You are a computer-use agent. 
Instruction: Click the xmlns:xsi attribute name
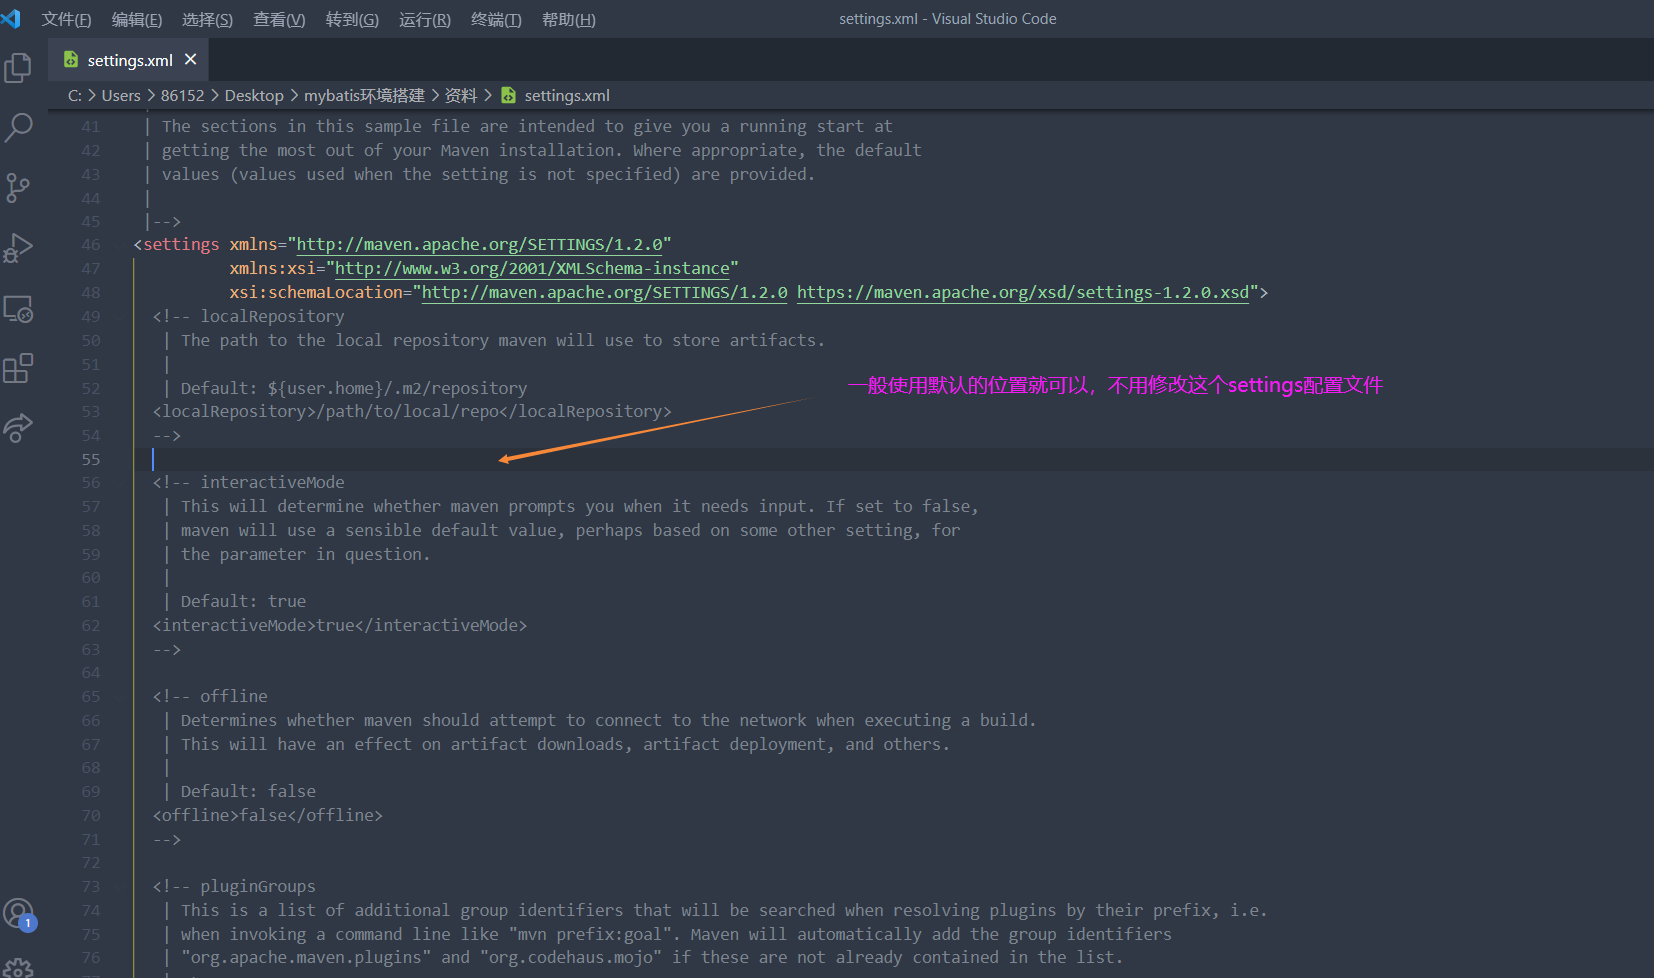tap(273, 268)
